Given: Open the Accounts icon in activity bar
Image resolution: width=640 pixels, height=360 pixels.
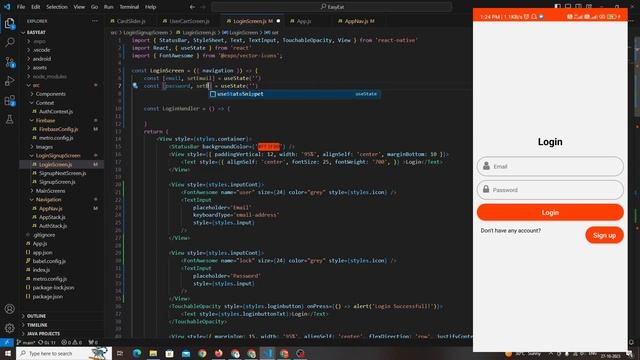Looking at the screenshot, I should (x=9, y=309).
